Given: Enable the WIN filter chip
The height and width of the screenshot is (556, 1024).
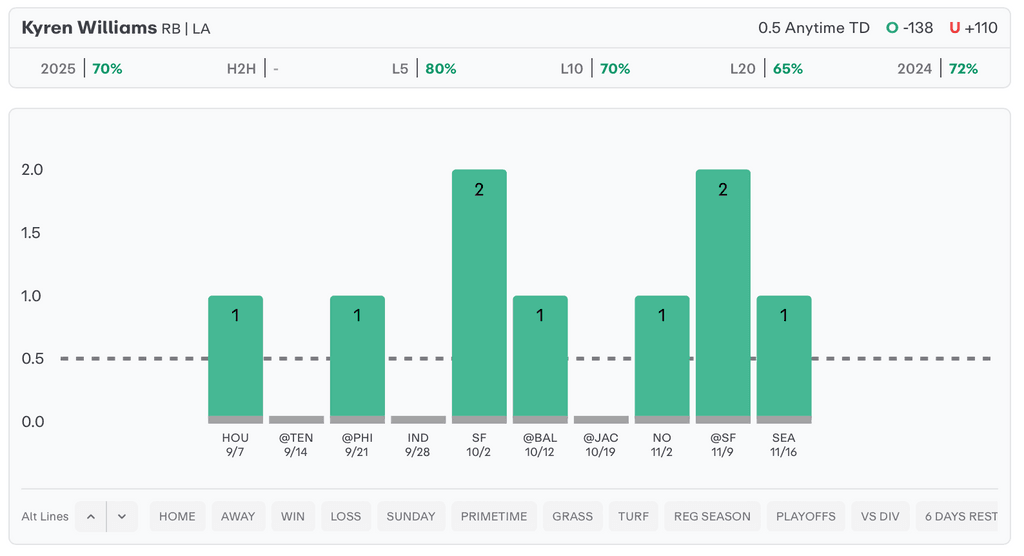Looking at the screenshot, I should [293, 517].
